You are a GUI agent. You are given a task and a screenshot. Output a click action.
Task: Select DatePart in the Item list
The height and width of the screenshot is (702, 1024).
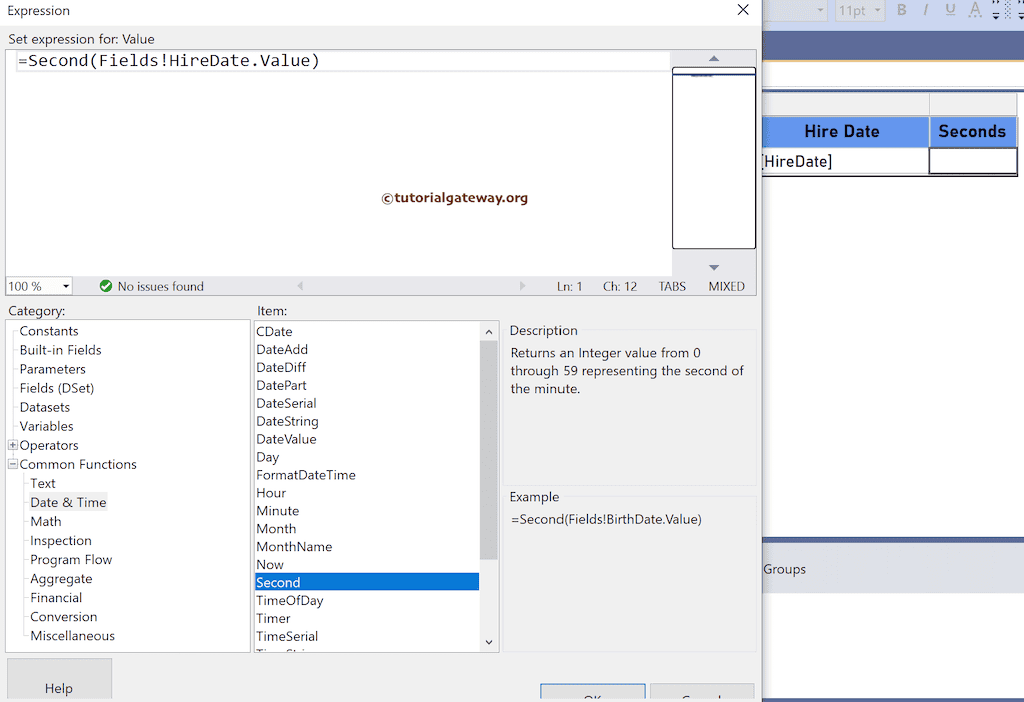(x=367, y=385)
